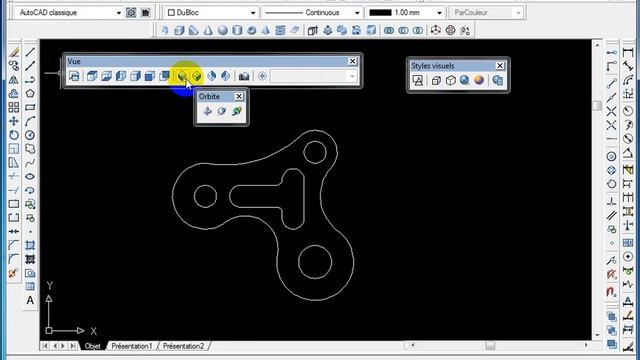Select the SE Isometric view icon
This screenshot has height=360, width=640.
pyautogui.click(x=197, y=76)
